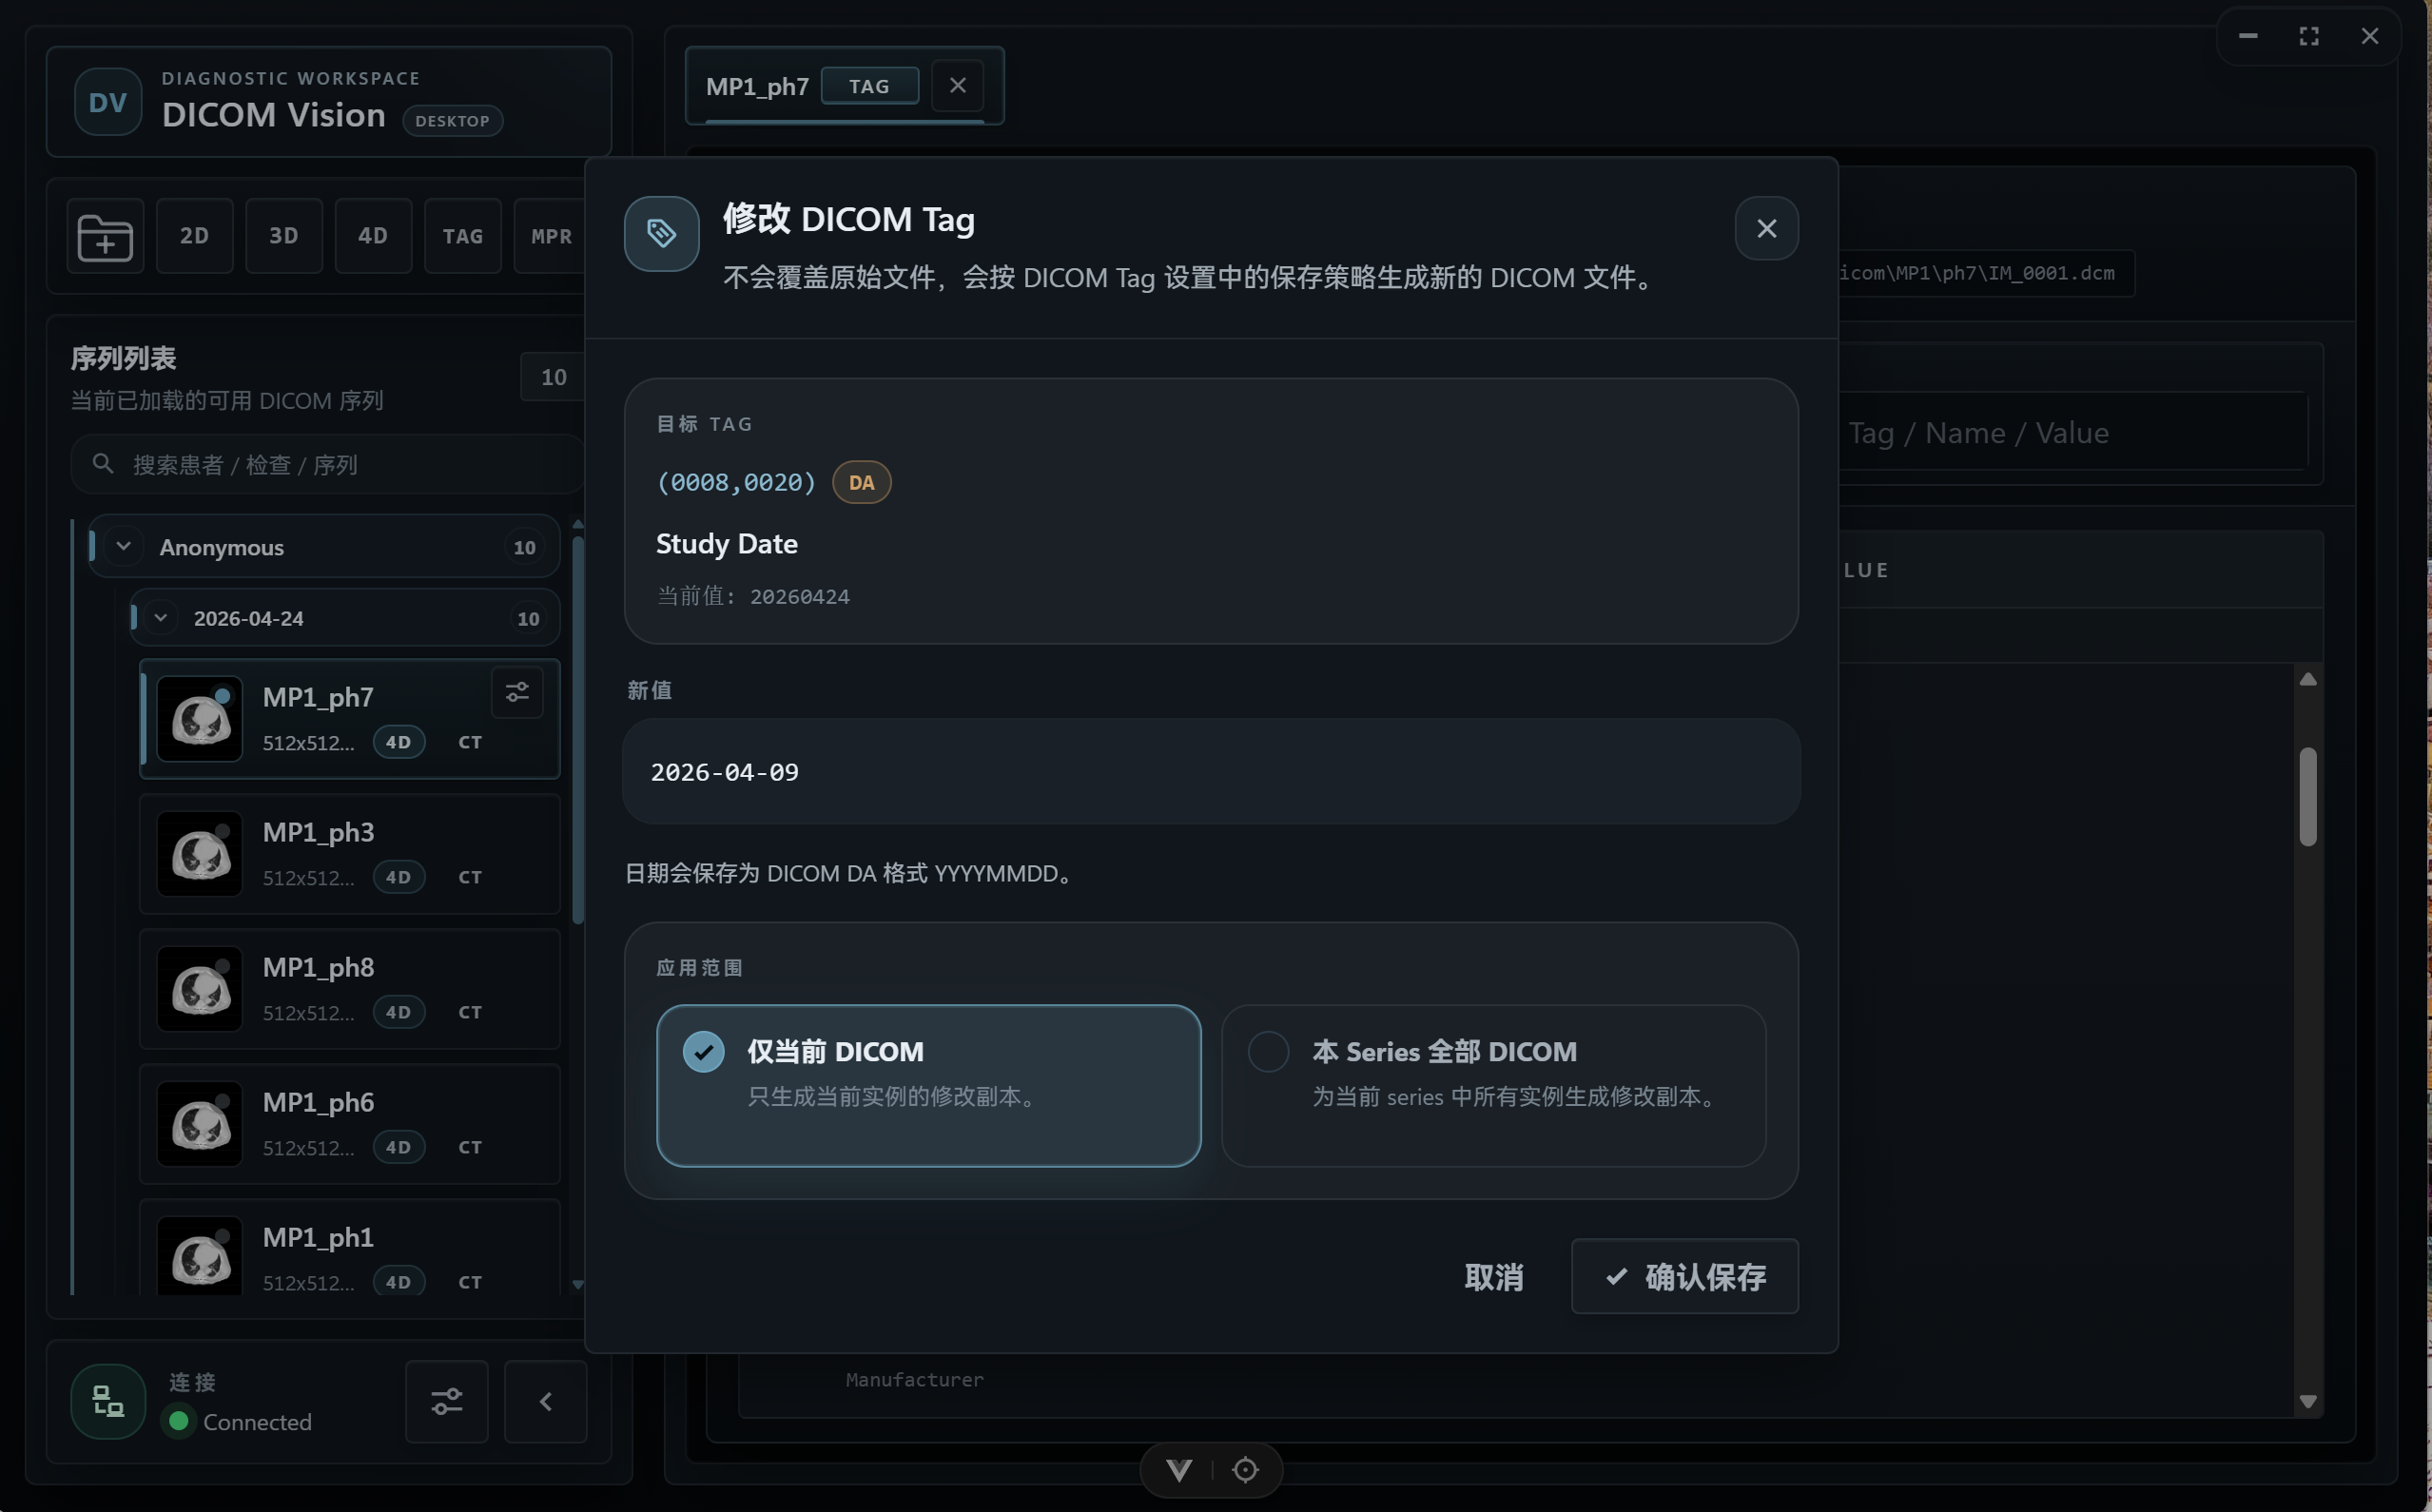Click the crosshair target icon in dock
The image size is (2432, 1512).
point(1245,1470)
